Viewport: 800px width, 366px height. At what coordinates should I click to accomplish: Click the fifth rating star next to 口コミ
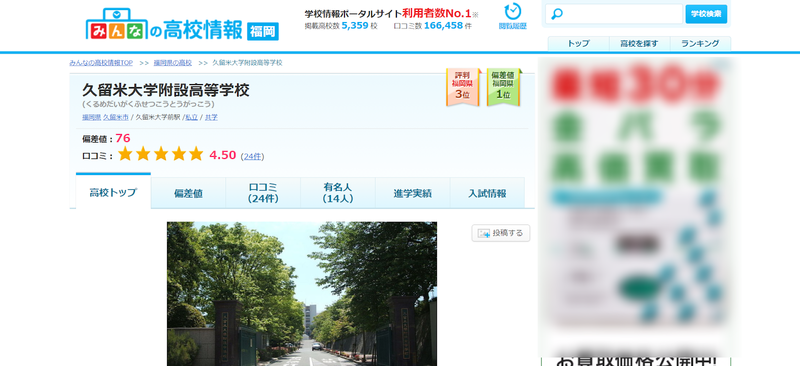pyautogui.click(x=196, y=154)
